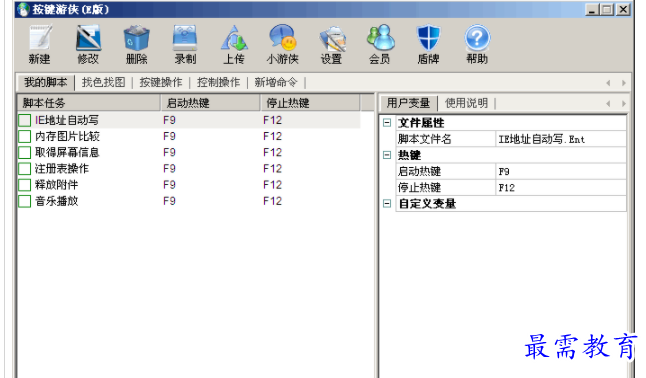Collapse the 热键 property group

[x=387, y=155]
